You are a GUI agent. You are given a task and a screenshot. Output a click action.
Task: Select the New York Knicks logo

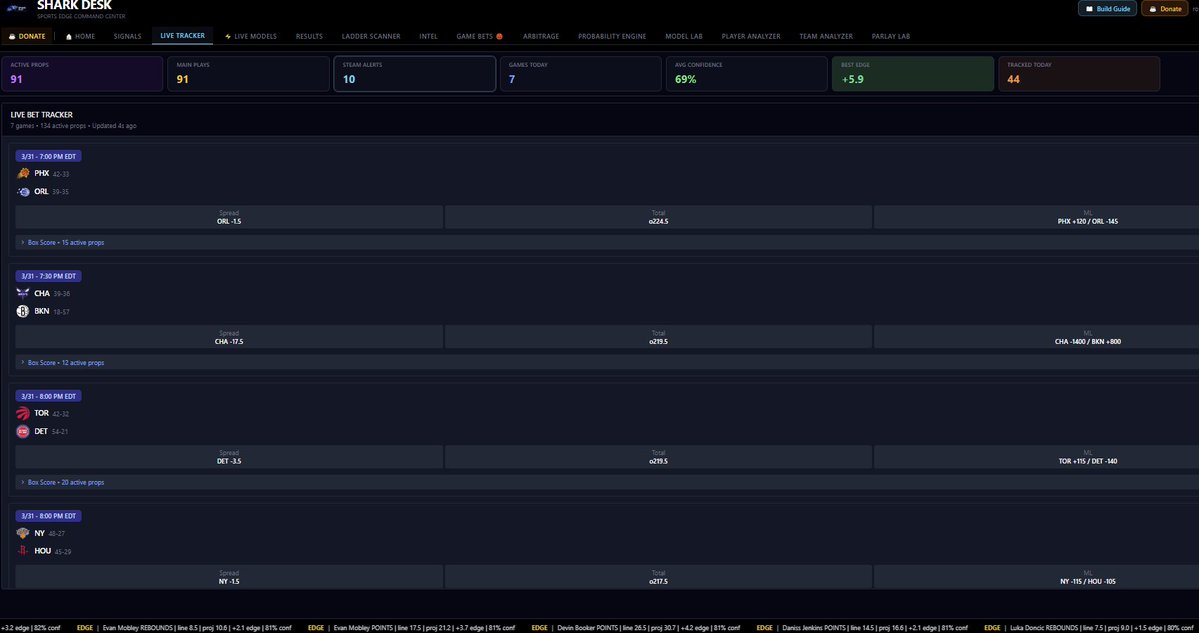(x=22, y=532)
